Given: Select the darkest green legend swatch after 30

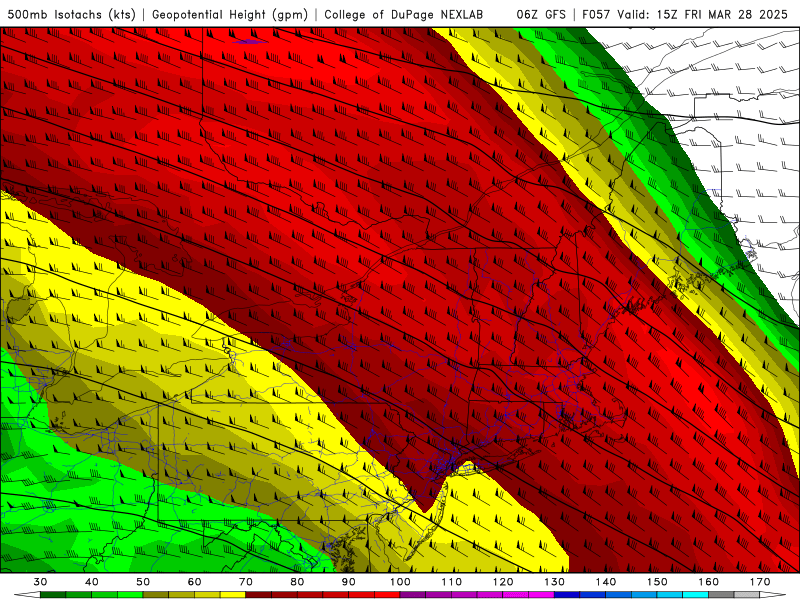Looking at the screenshot, I should coord(53,594).
